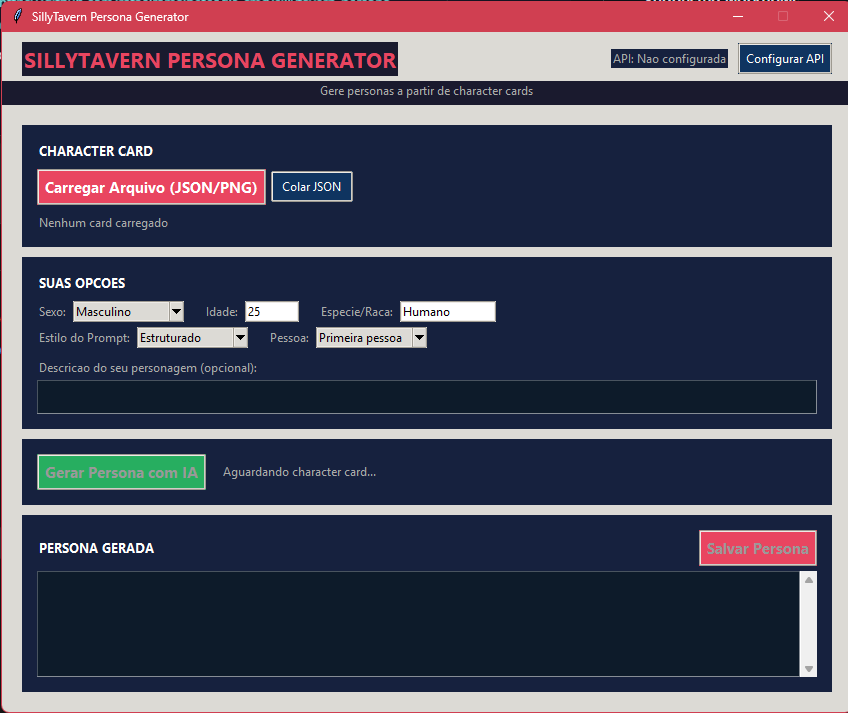
Task: Click the API: Nao configurada status label
Action: click(x=670, y=58)
